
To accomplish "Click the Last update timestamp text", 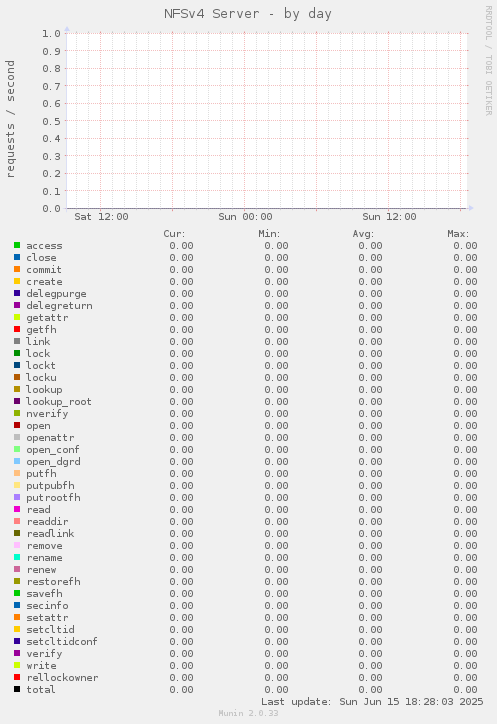I will pos(372,702).
